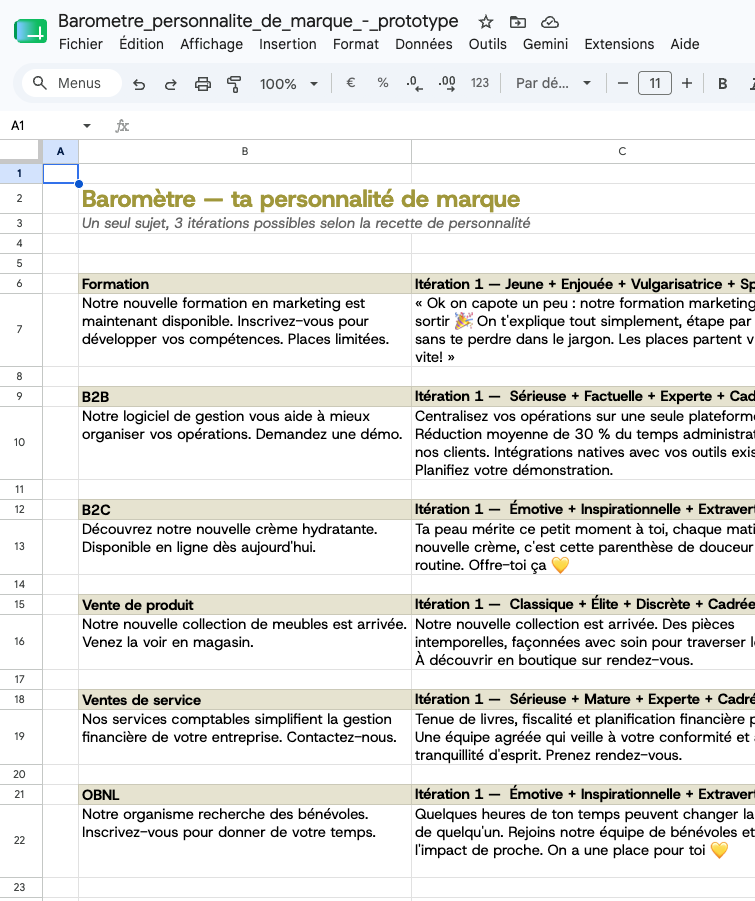Viewport: 755px width, 901px height.
Task: Click the A1 name box
Action: point(40,126)
